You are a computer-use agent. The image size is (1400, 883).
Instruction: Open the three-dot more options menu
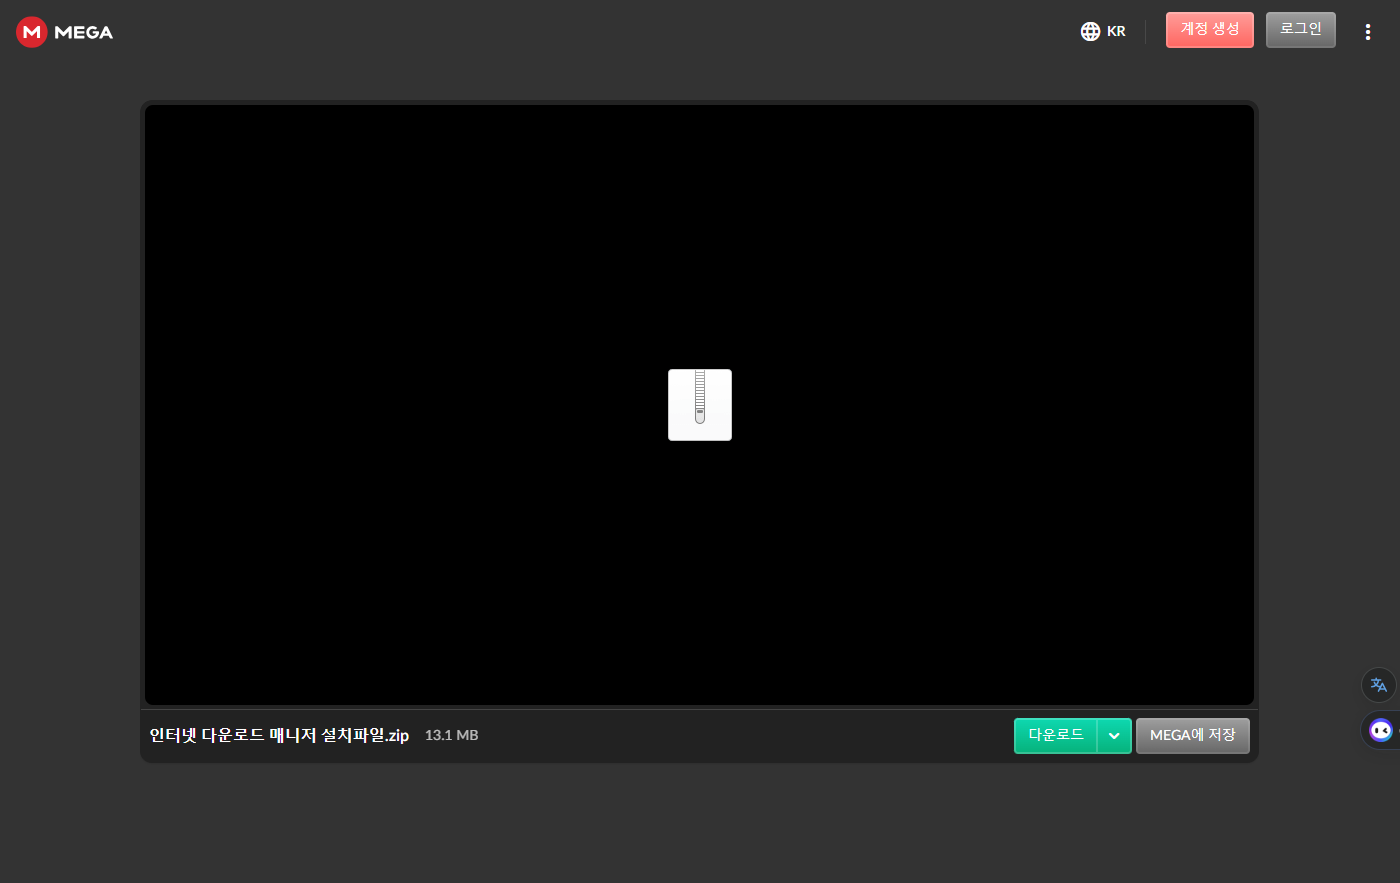coord(1368,31)
